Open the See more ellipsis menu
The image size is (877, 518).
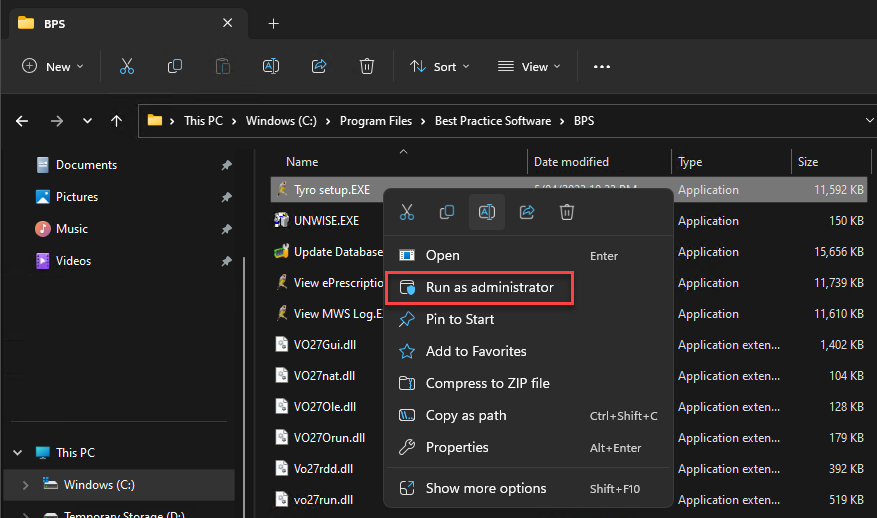tap(602, 67)
